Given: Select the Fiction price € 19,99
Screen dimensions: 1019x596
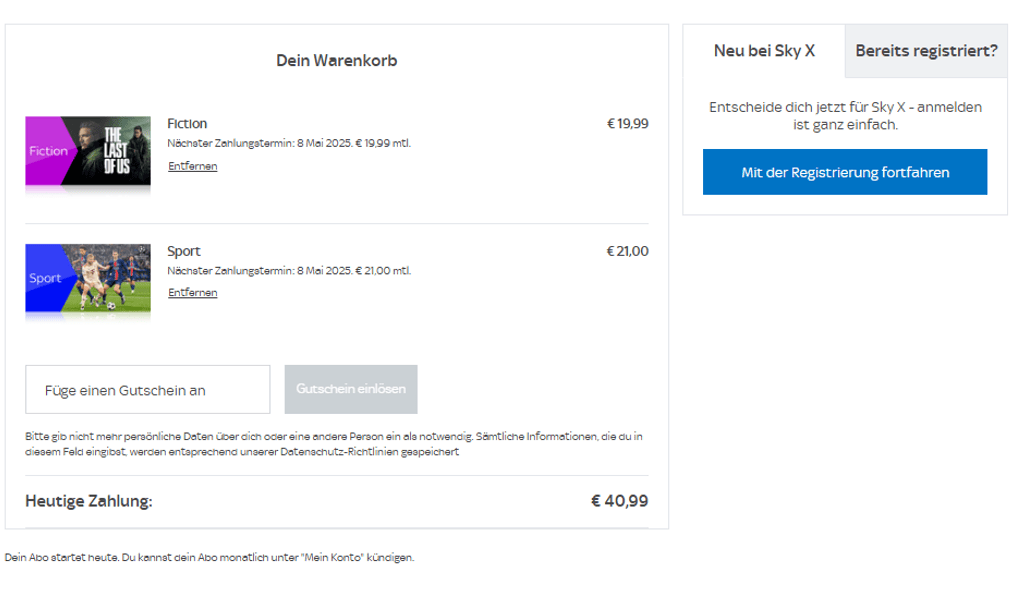Looking at the screenshot, I should click(627, 124).
